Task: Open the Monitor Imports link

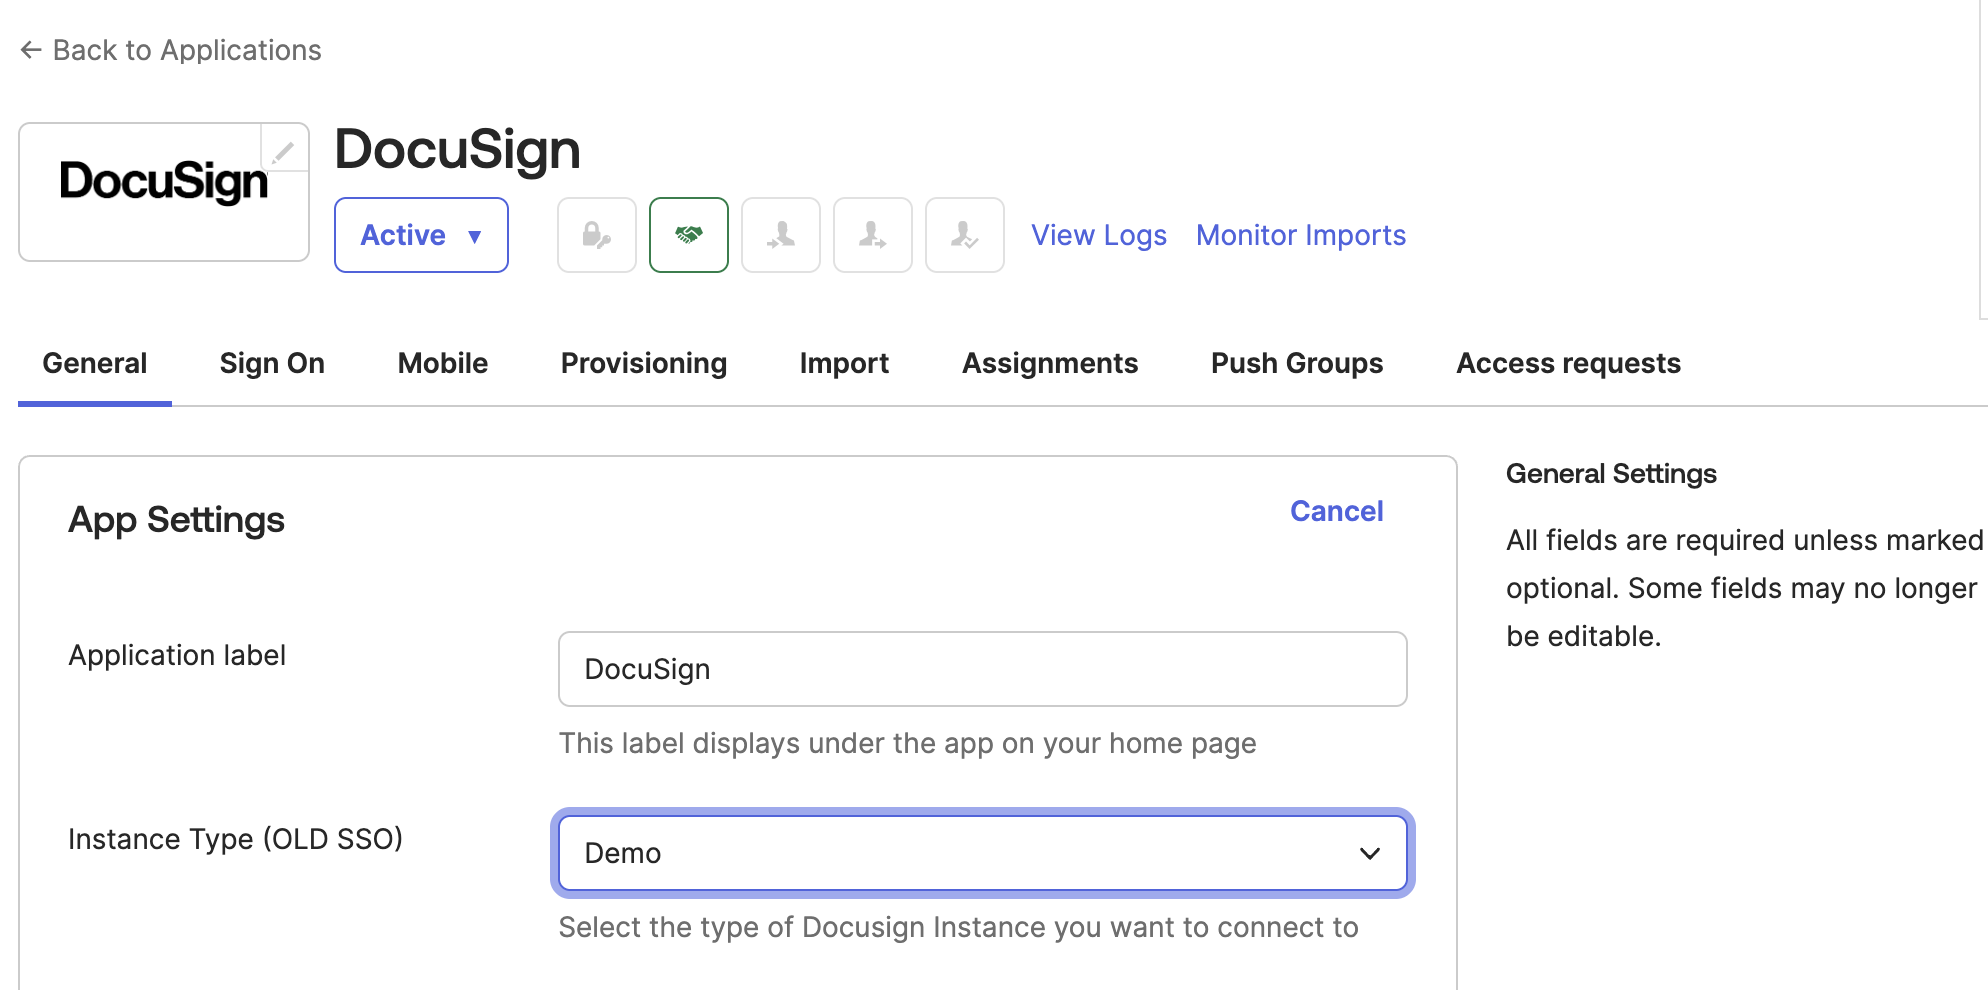Action: 1301,235
